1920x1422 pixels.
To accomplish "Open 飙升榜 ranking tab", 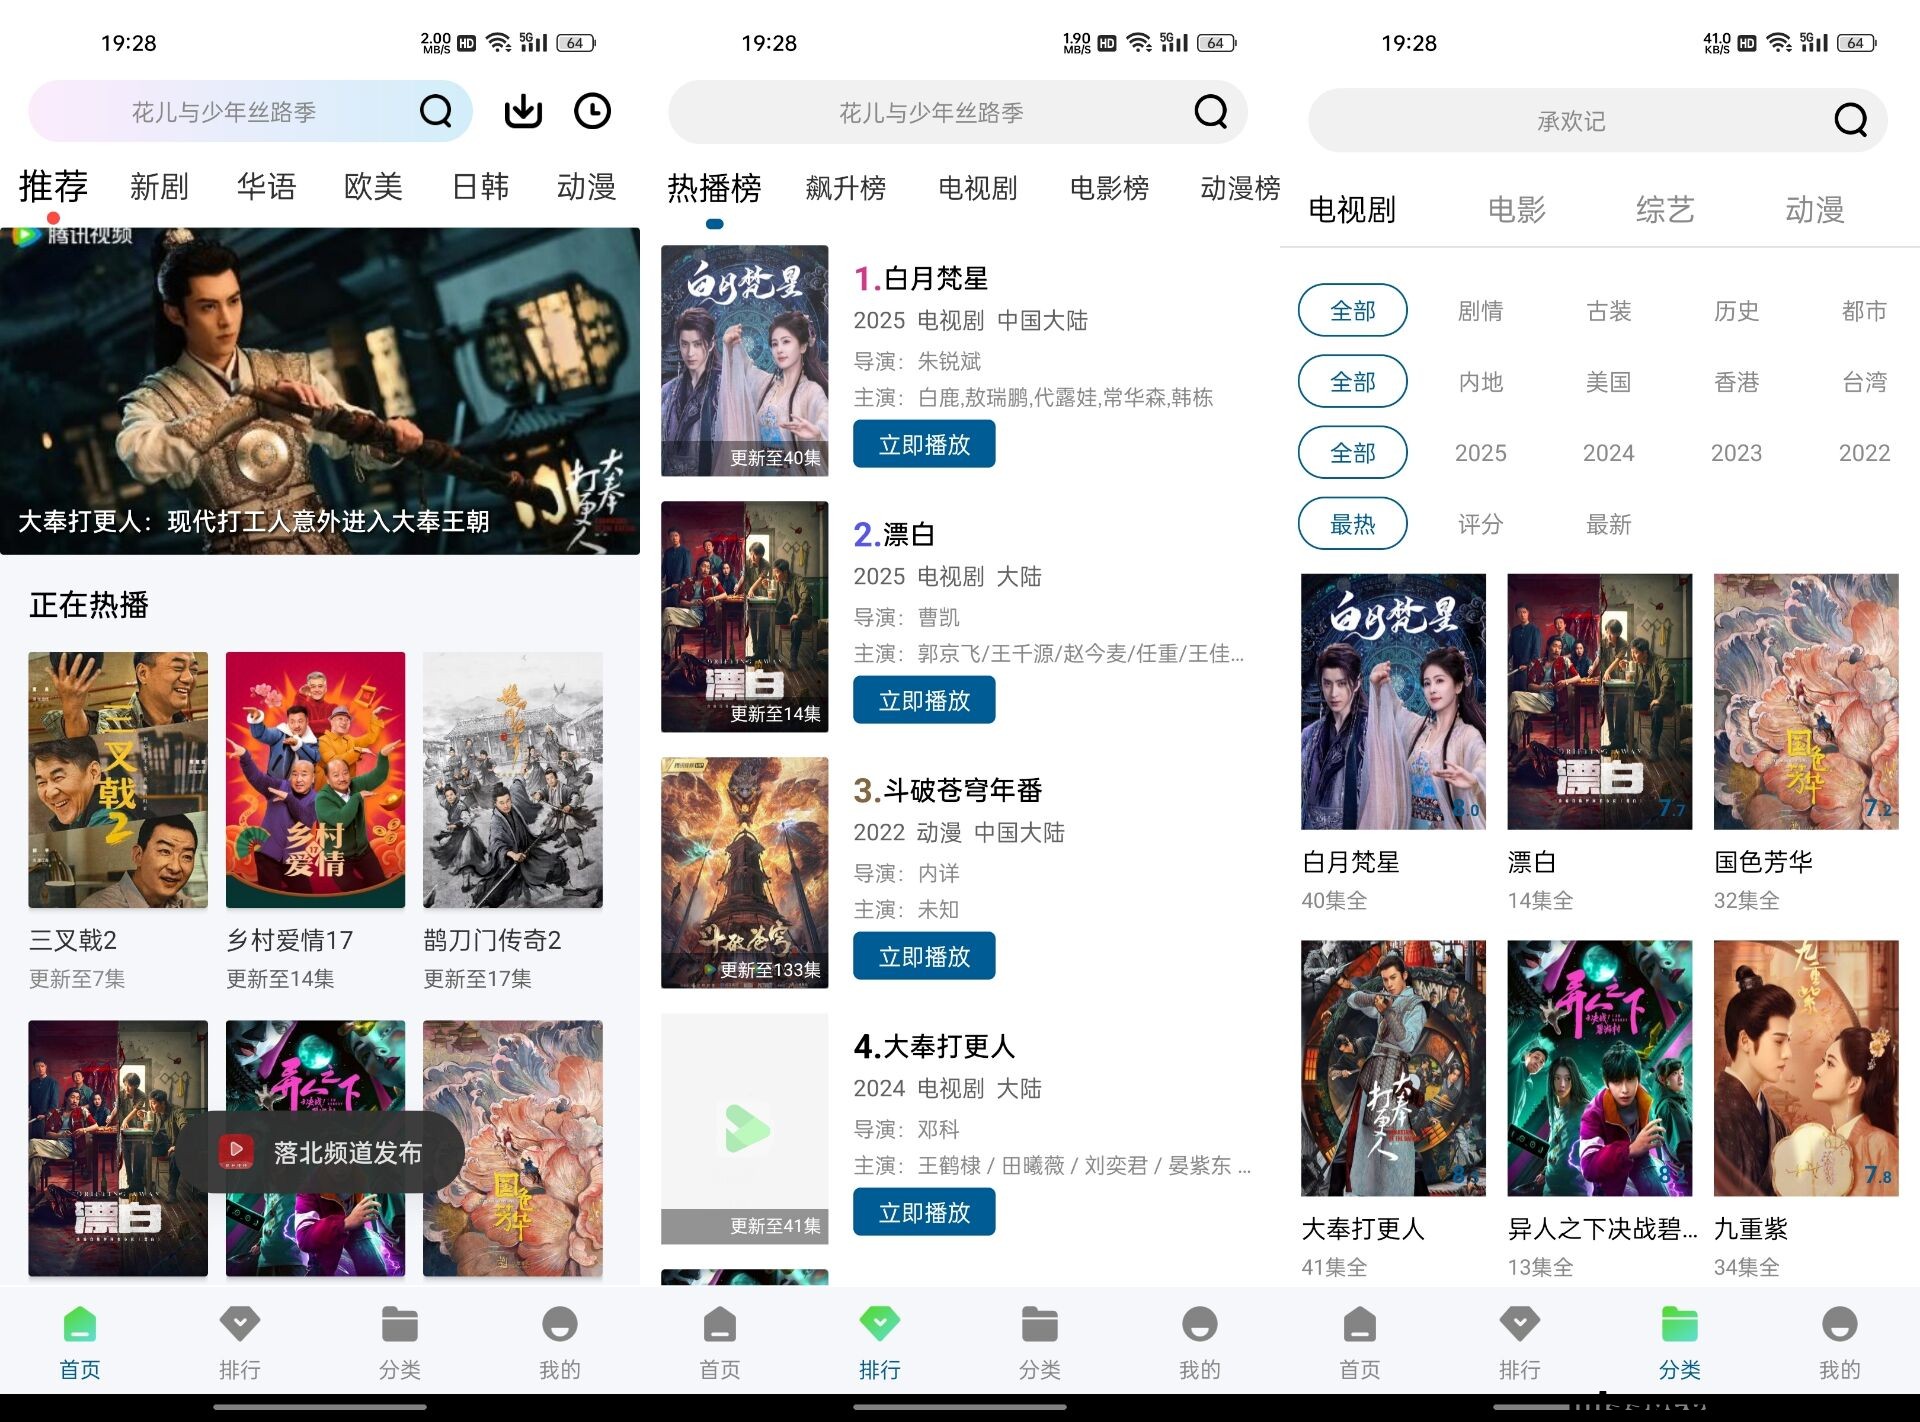I will (845, 188).
